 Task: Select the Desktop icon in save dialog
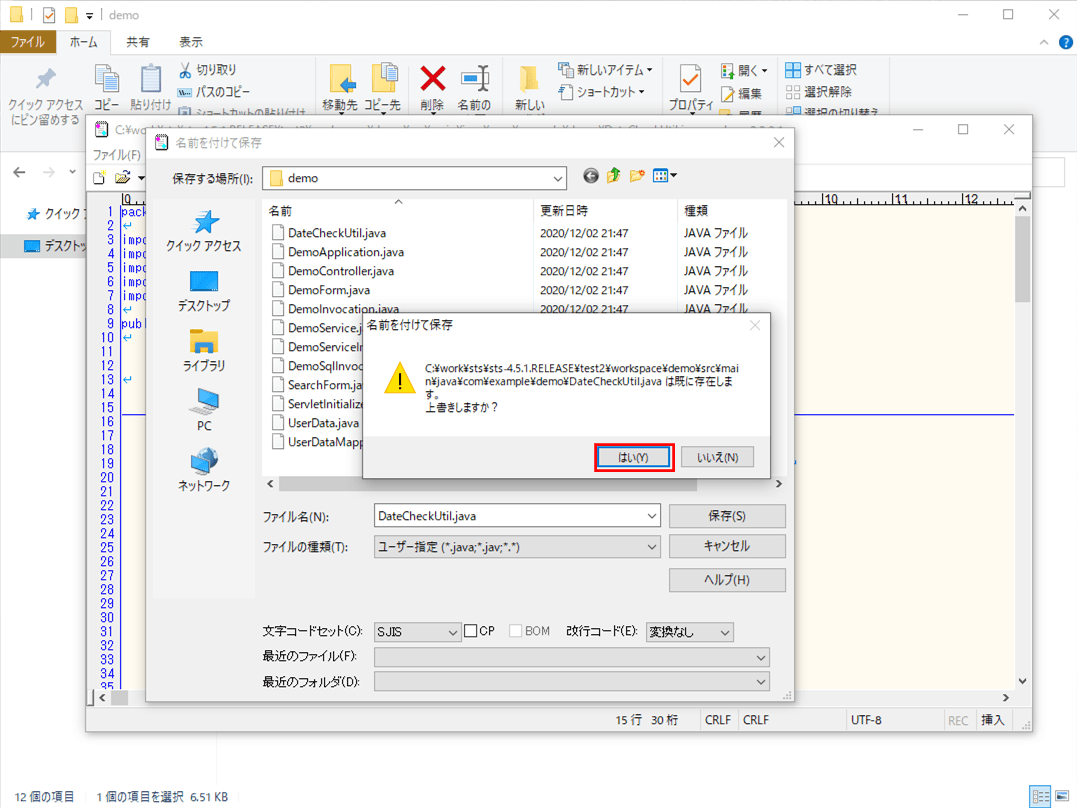click(x=204, y=283)
